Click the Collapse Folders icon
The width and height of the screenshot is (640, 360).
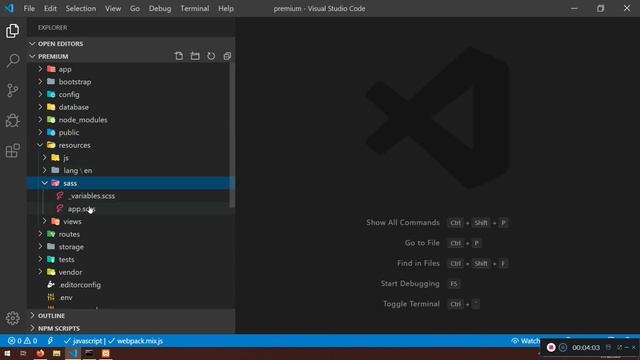pos(227,56)
